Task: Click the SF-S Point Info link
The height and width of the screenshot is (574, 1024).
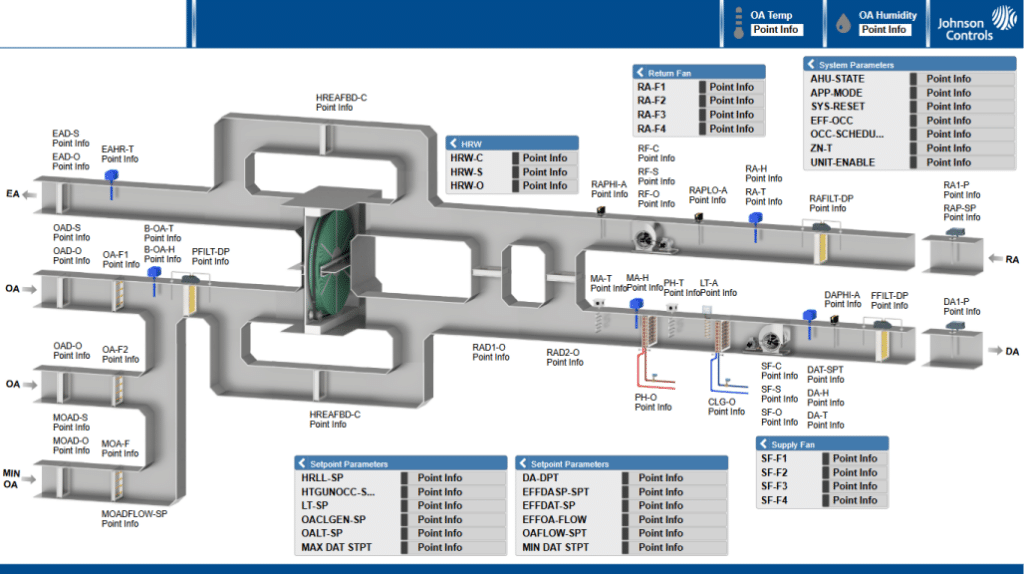Action: point(779,399)
